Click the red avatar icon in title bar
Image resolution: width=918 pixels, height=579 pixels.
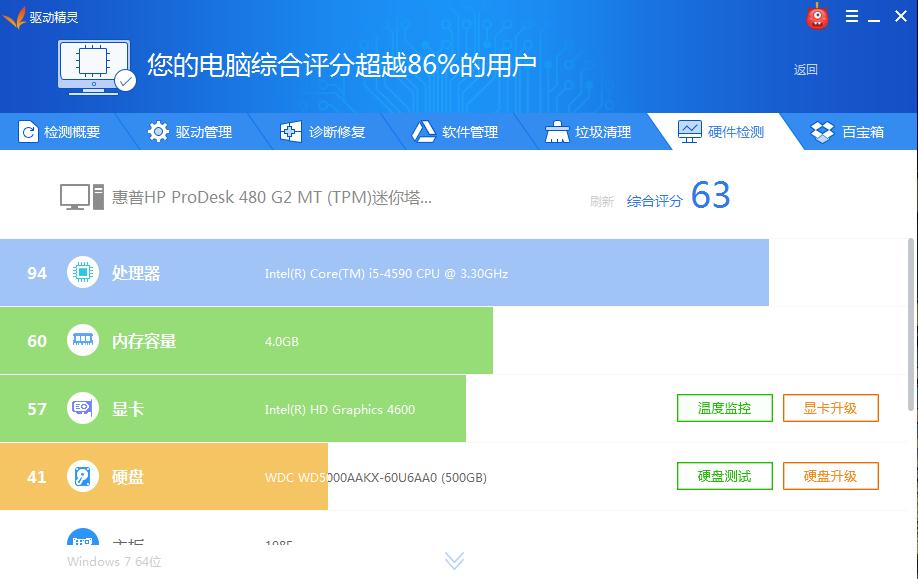(x=816, y=16)
